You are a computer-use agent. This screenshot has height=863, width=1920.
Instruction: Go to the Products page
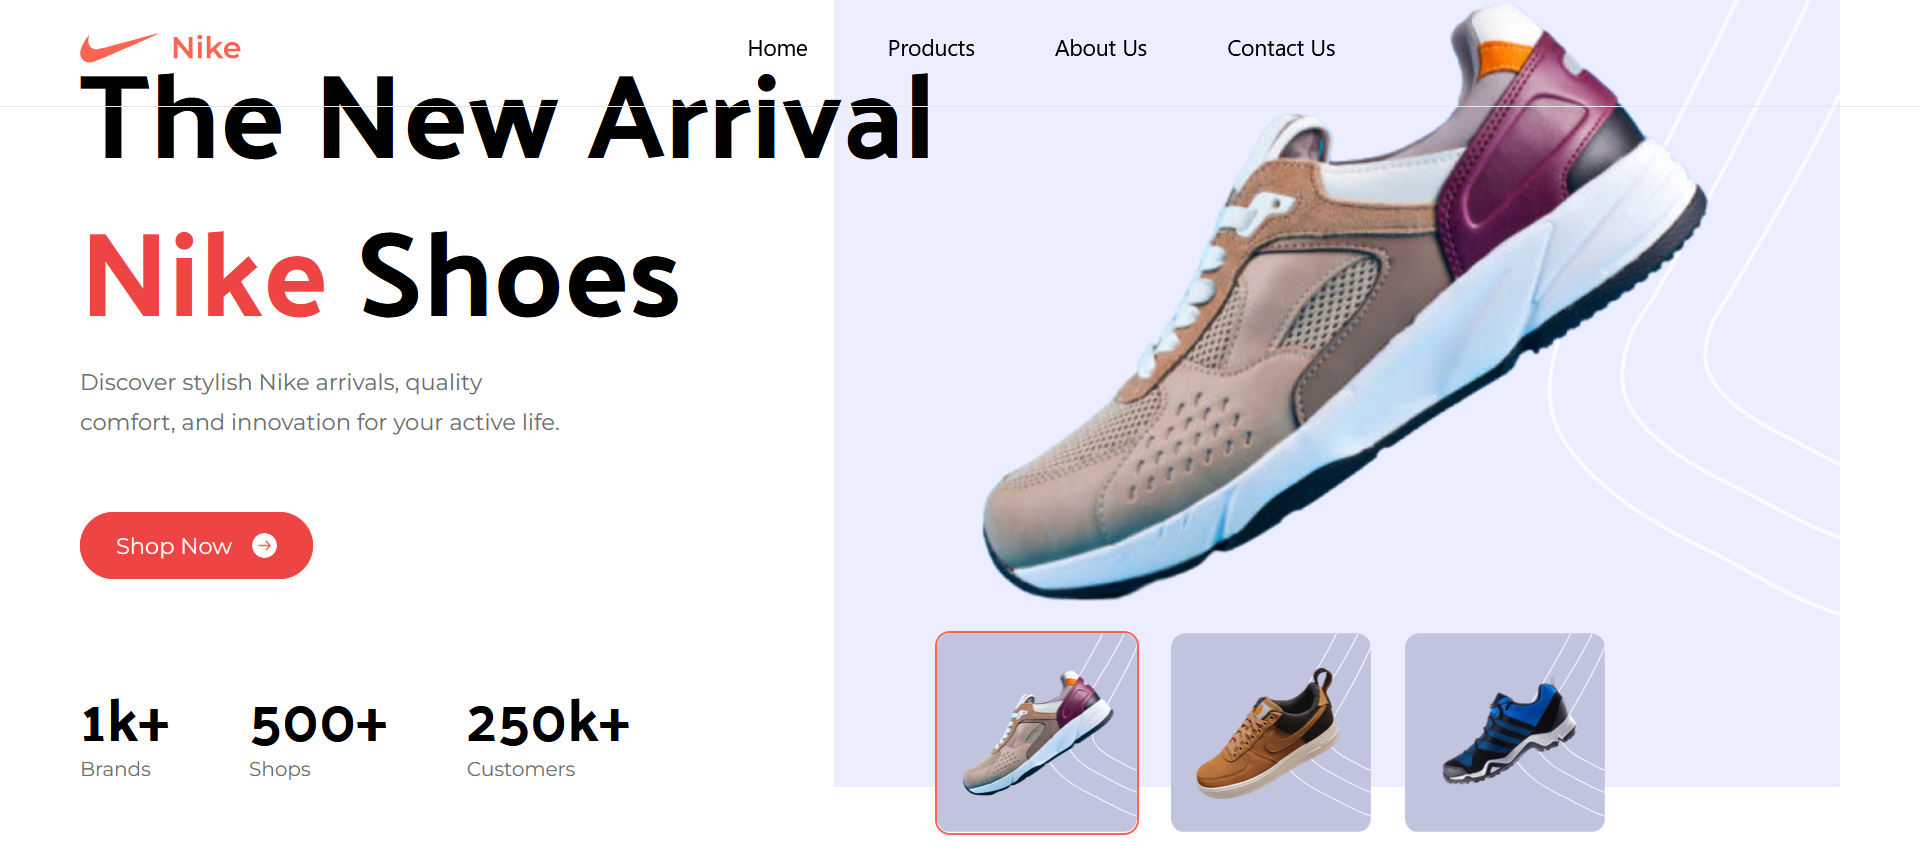point(931,48)
